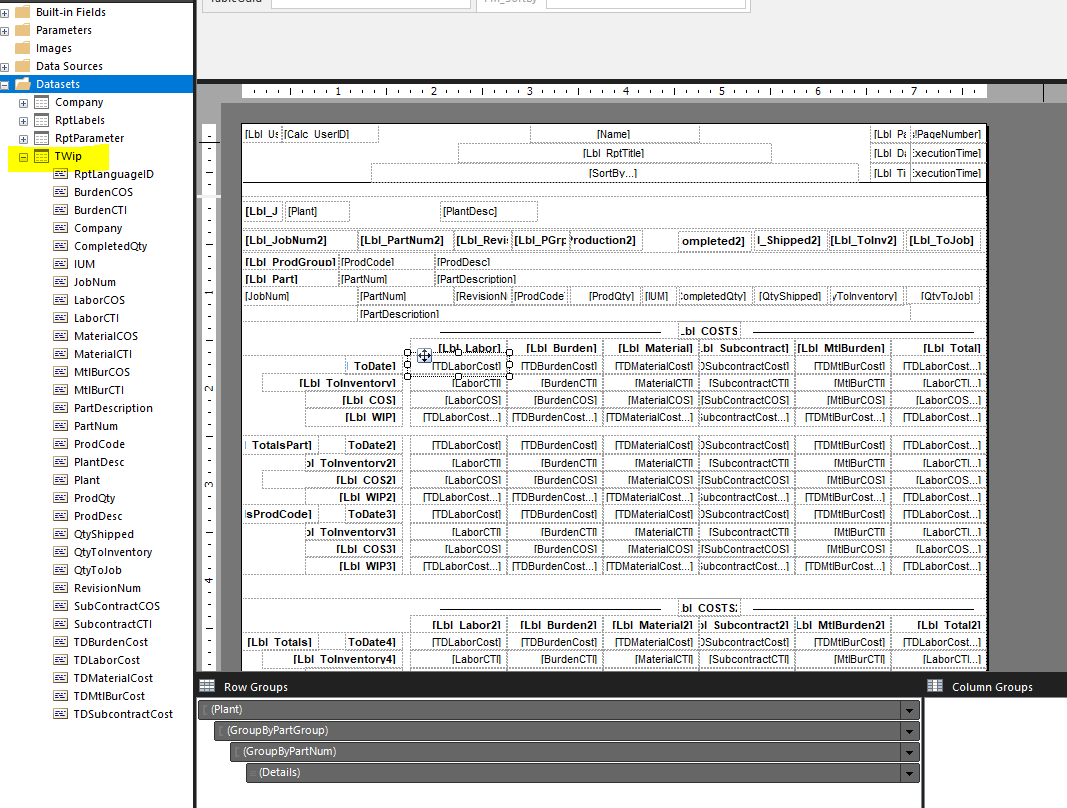The image size is (1067, 808).
Task: Click the CompletedQty field icon
Action: click(61, 246)
